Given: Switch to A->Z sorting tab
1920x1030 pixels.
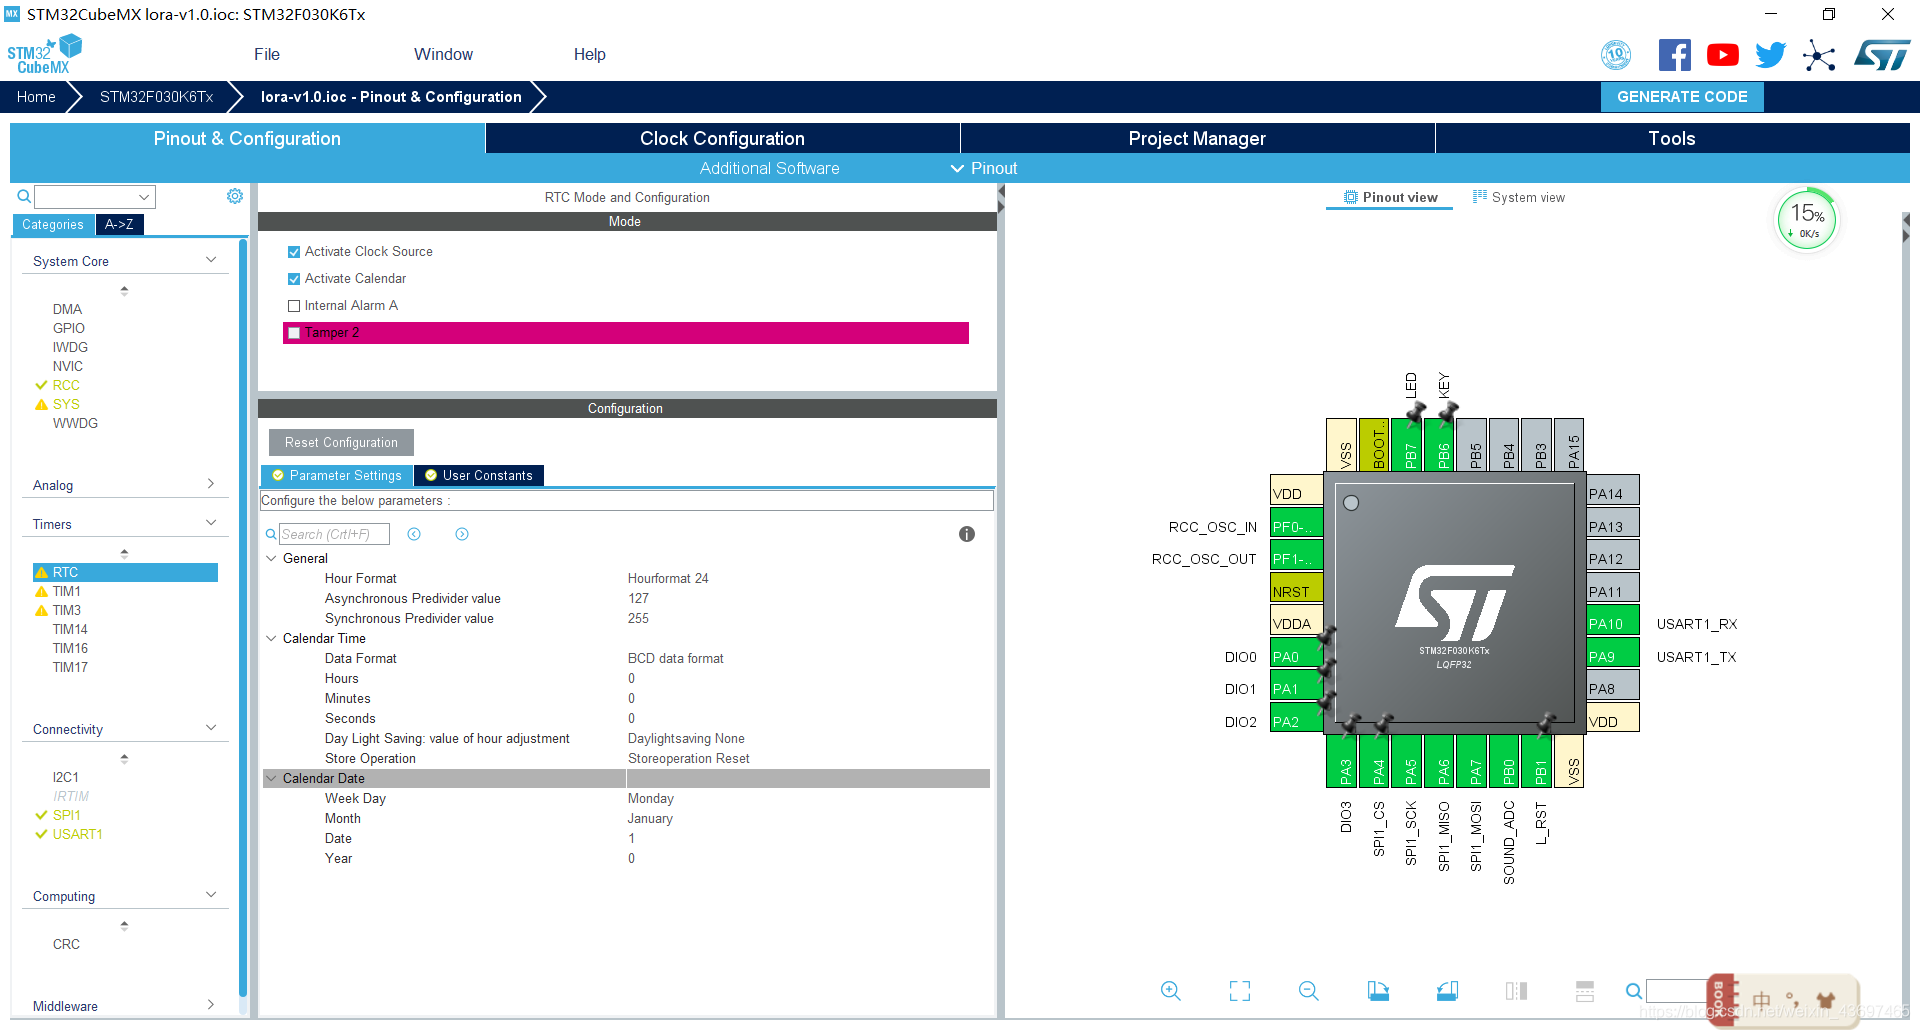Looking at the screenshot, I should [119, 224].
